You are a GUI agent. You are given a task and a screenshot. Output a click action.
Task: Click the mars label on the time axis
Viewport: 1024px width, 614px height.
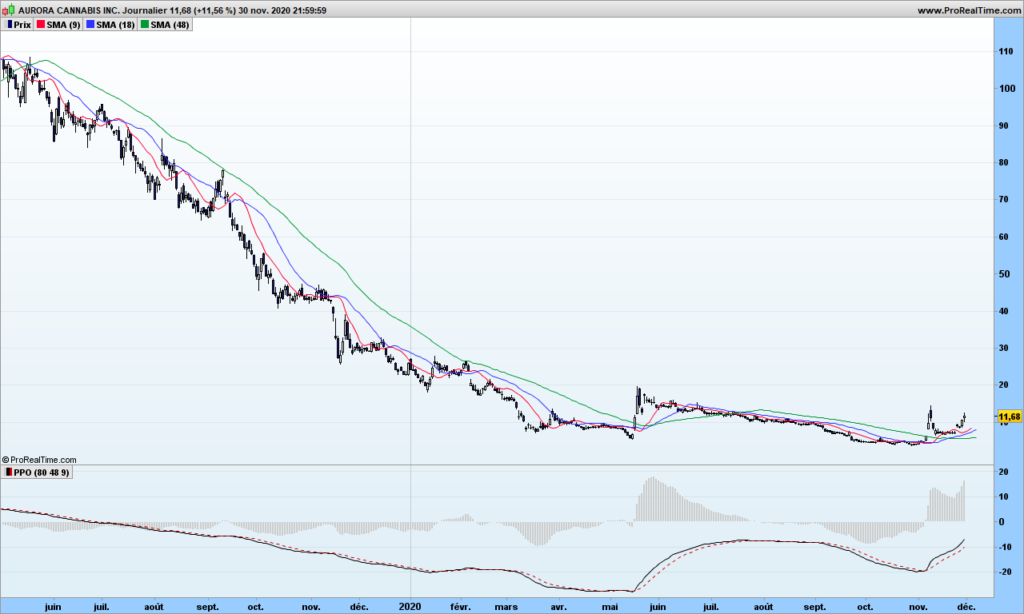coord(506,607)
